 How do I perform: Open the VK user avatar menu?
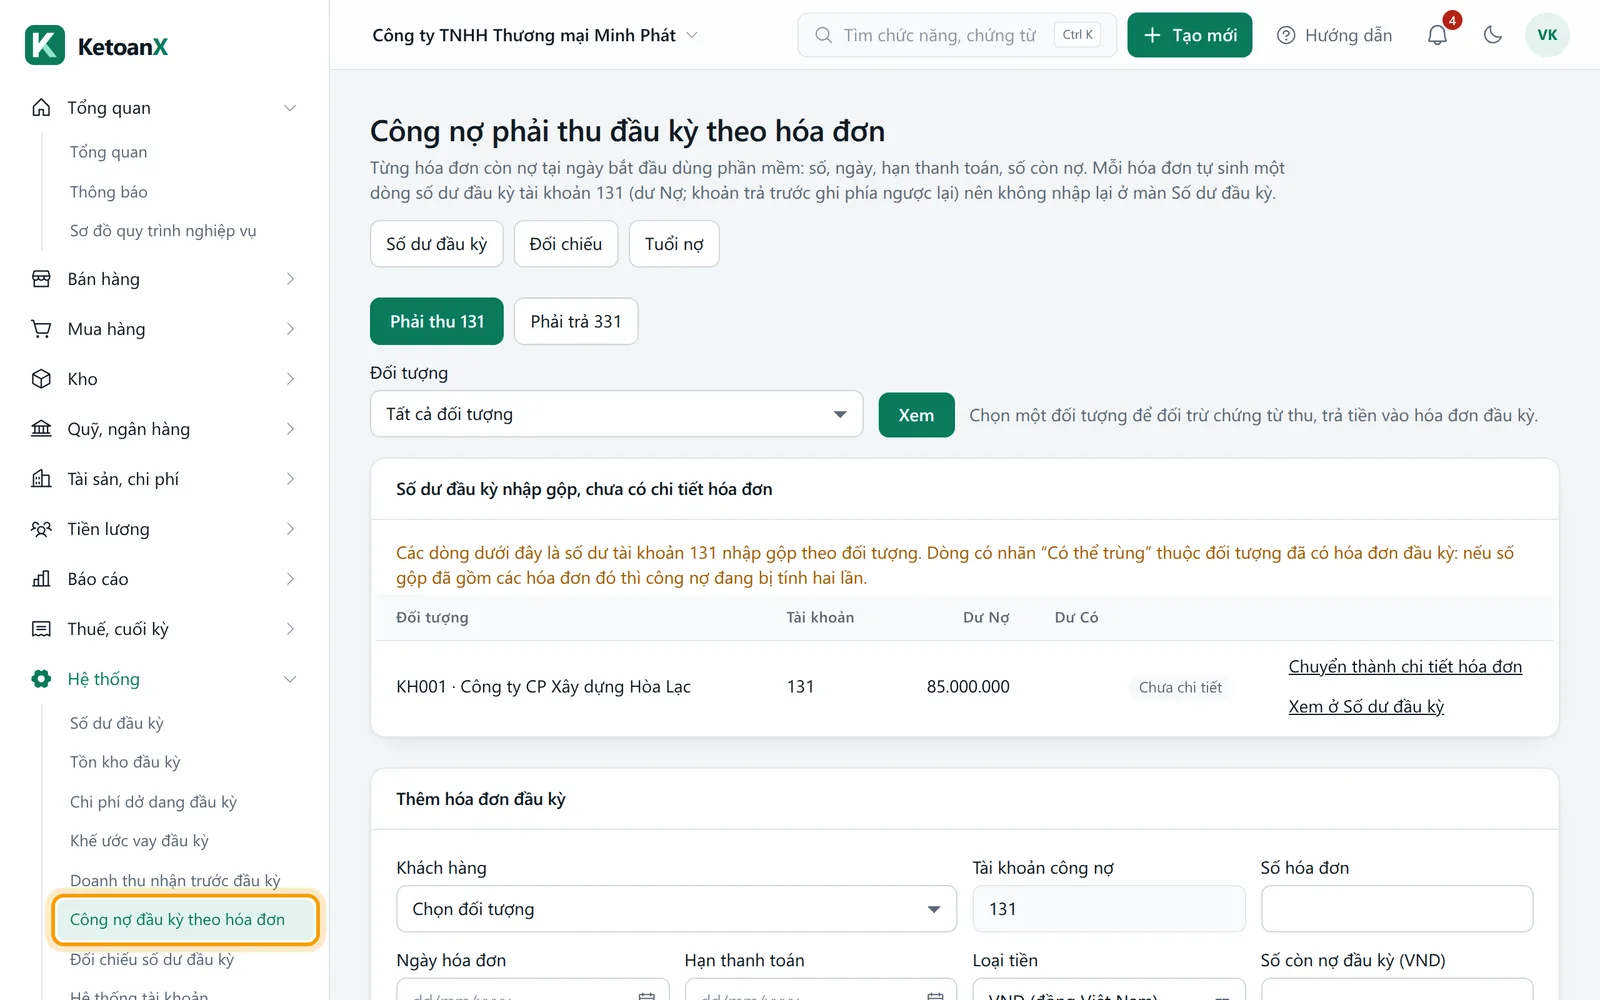coord(1547,35)
